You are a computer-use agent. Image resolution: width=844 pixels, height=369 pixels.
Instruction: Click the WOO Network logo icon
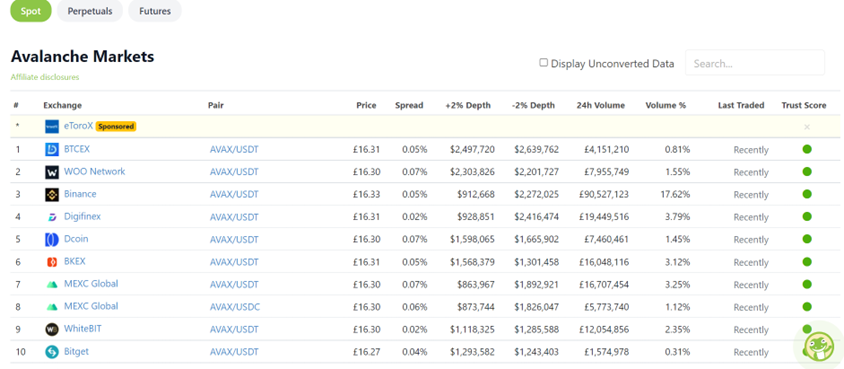click(52, 172)
